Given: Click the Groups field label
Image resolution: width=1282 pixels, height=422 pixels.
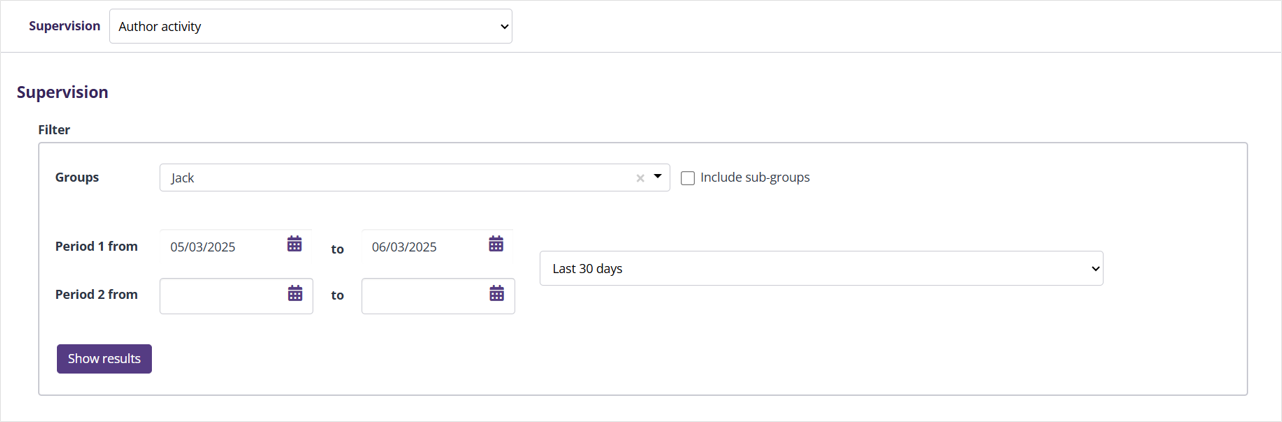Looking at the screenshot, I should coord(77,177).
